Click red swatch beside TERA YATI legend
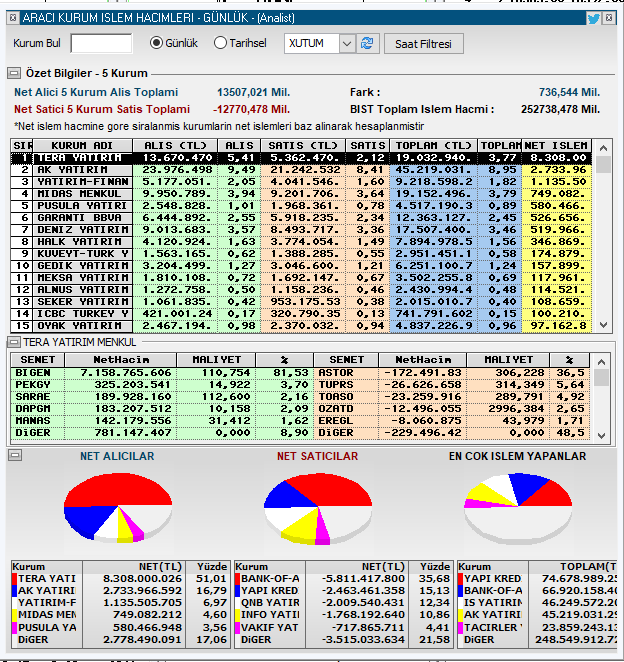 click(x=15, y=579)
